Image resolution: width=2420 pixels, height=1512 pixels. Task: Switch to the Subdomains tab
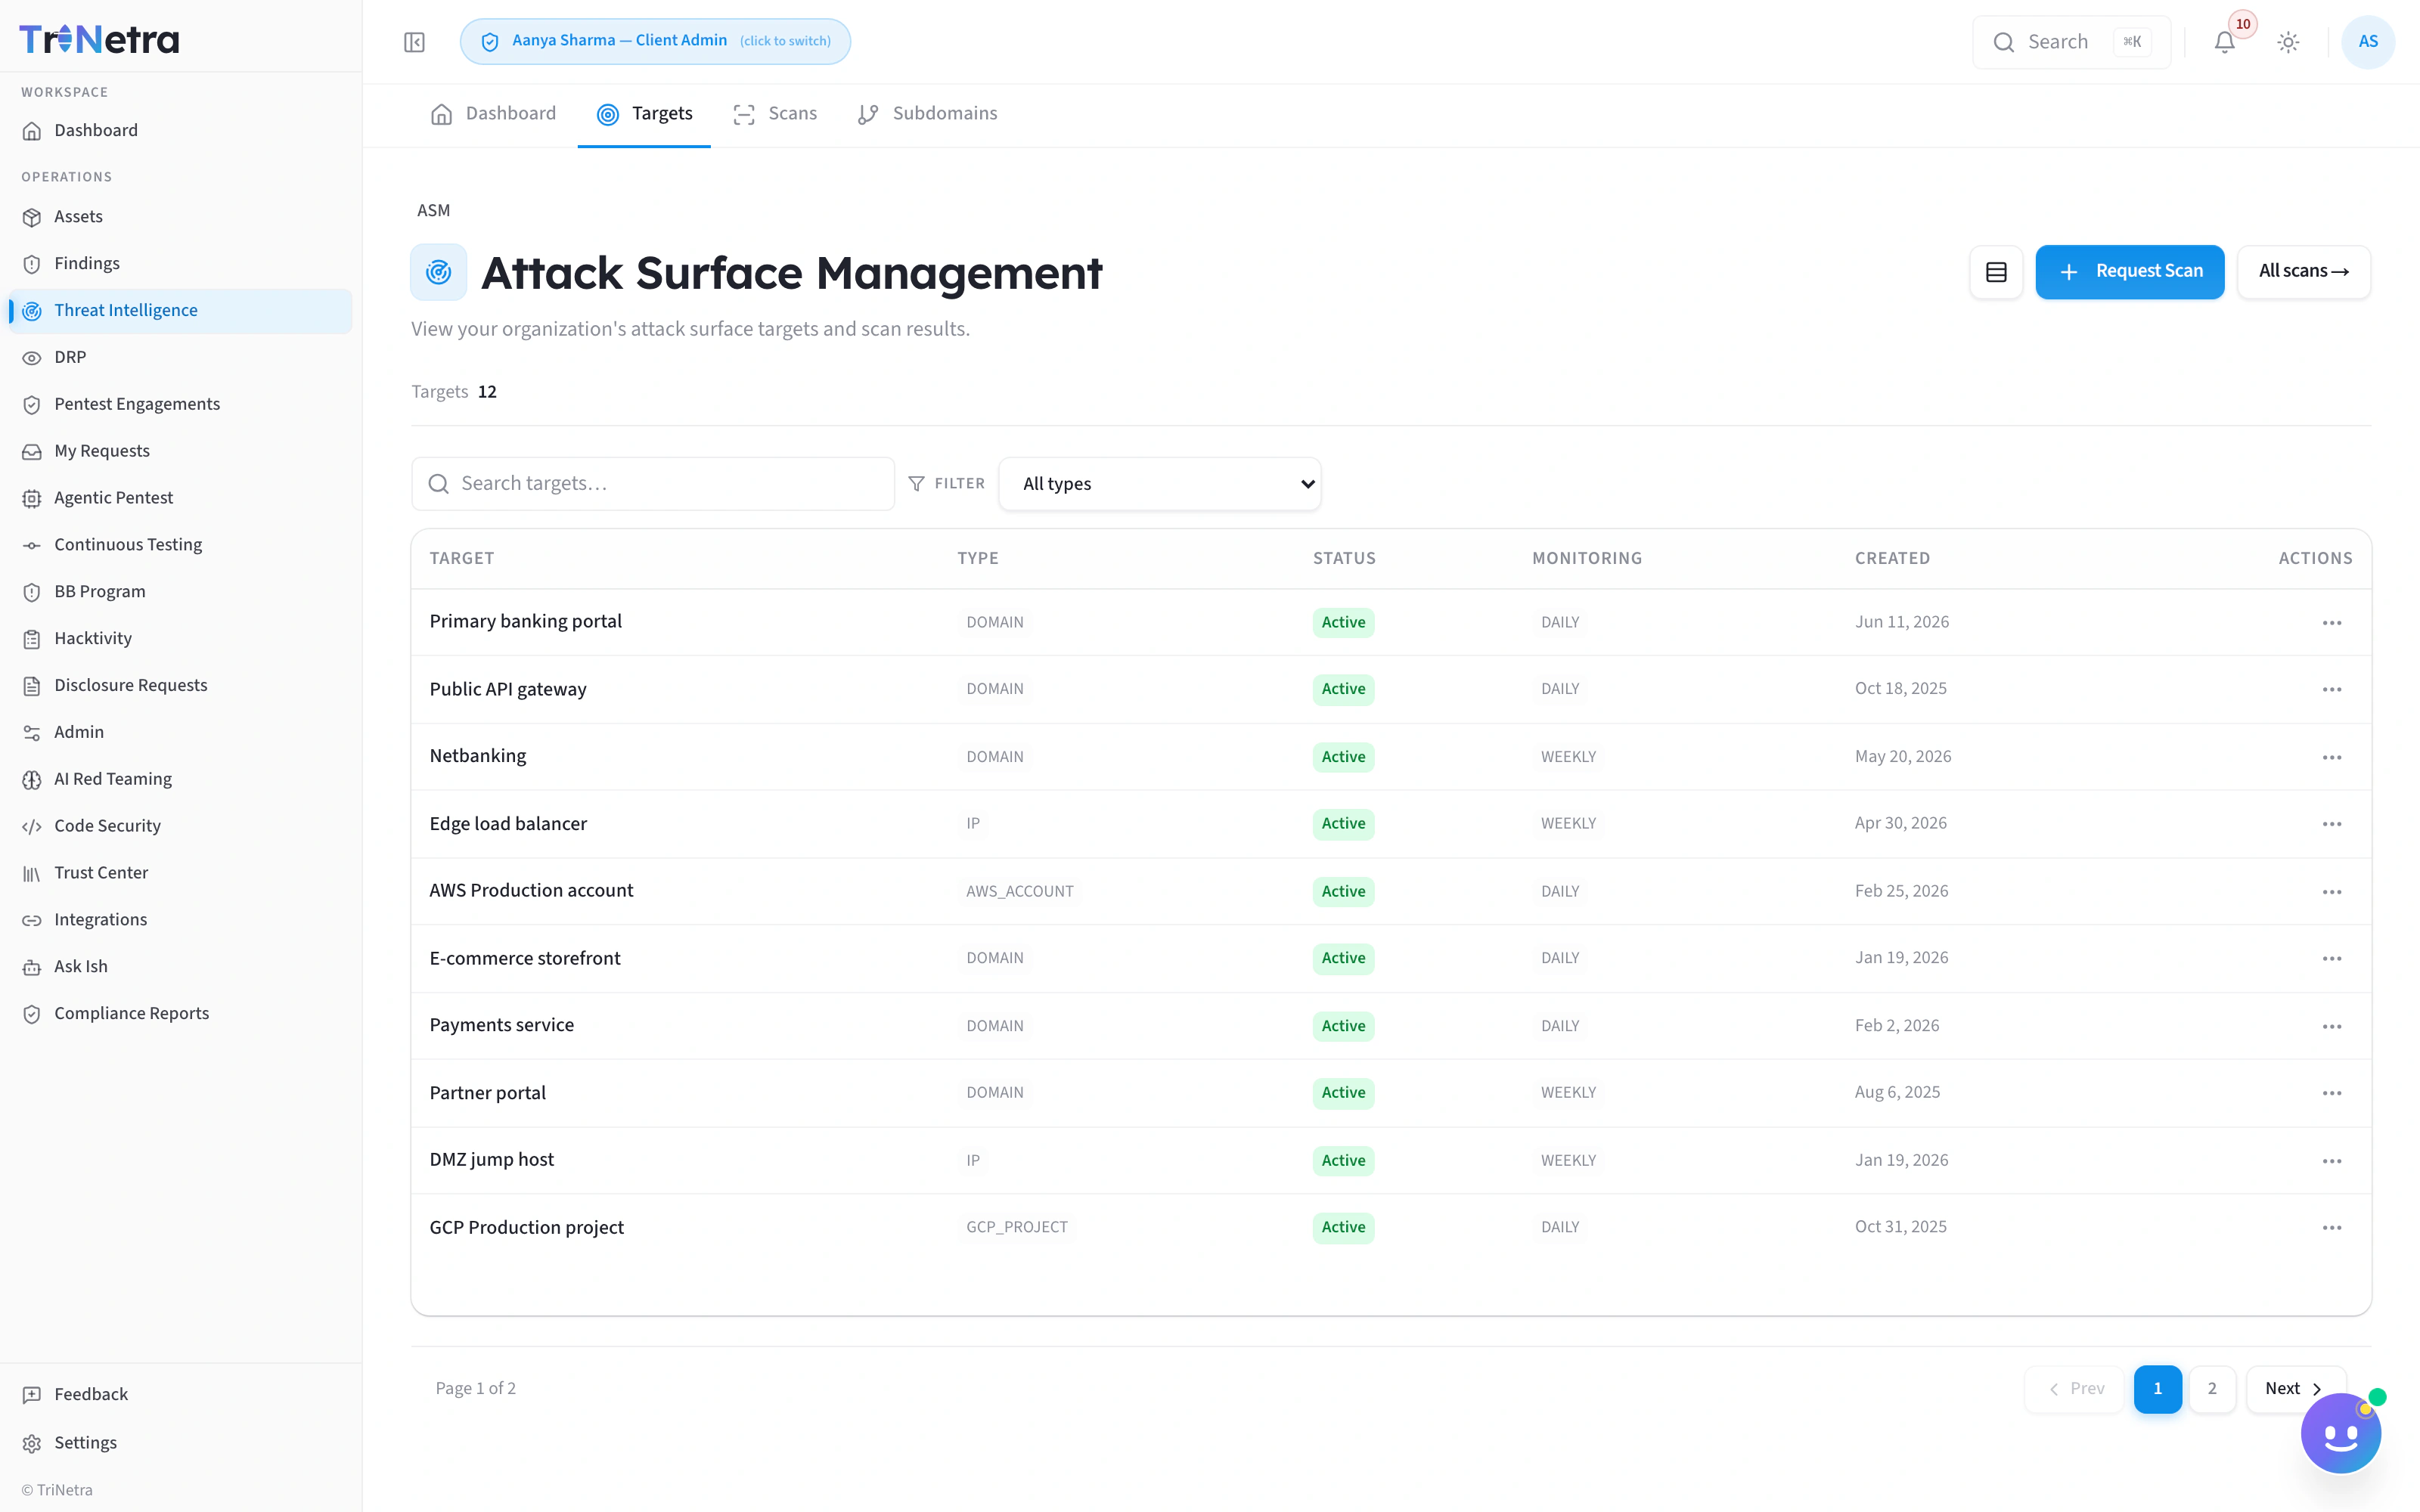click(x=927, y=114)
